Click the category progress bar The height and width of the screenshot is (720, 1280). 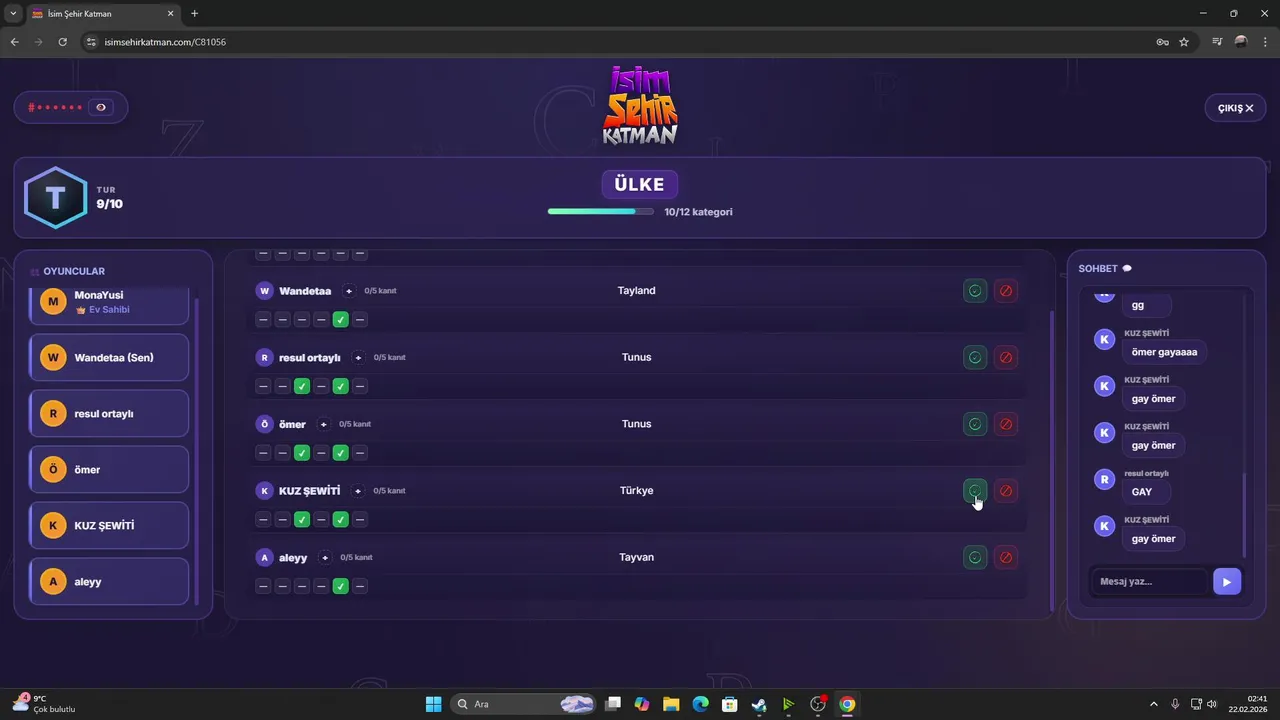click(601, 212)
